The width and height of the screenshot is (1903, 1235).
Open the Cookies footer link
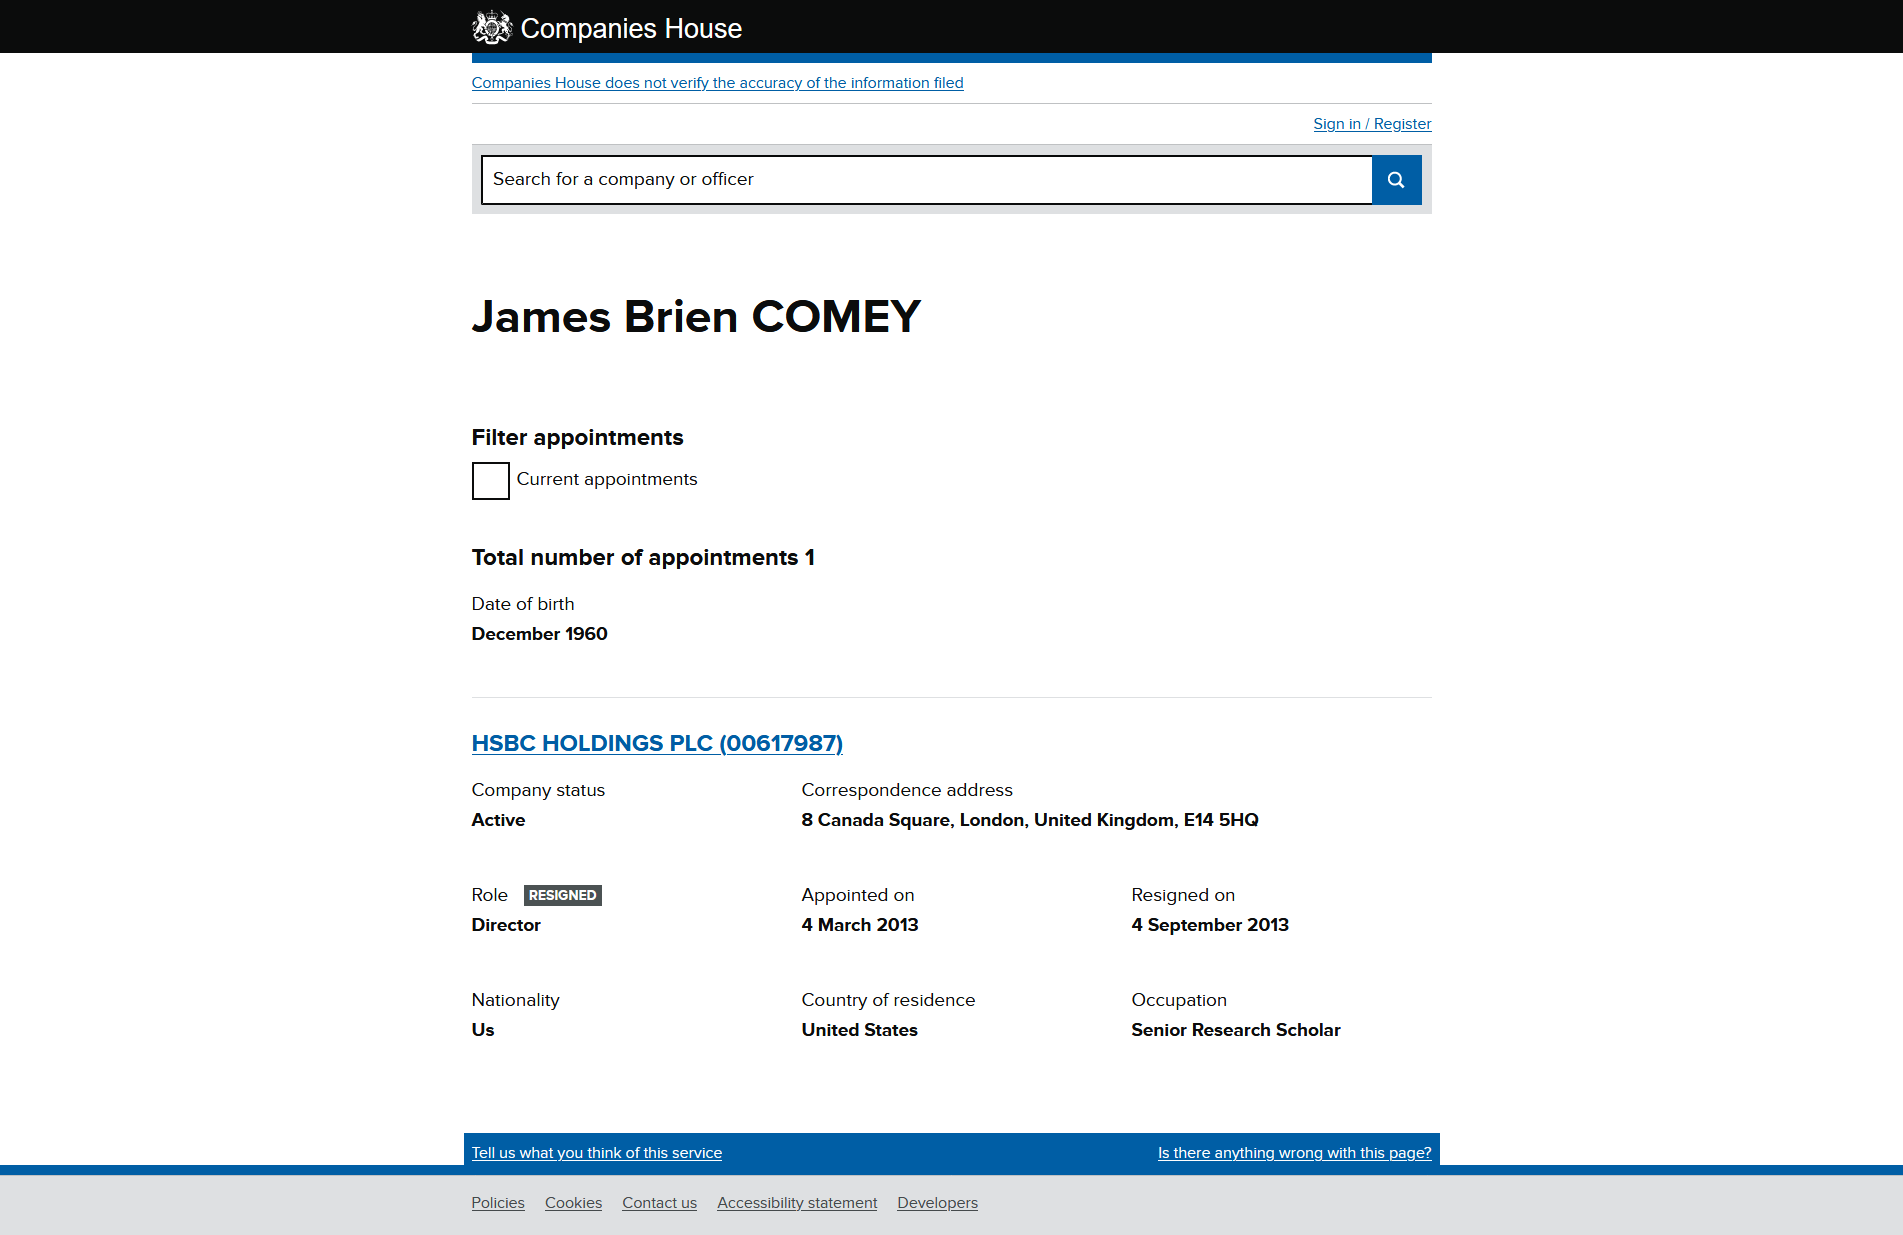(573, 1203)
